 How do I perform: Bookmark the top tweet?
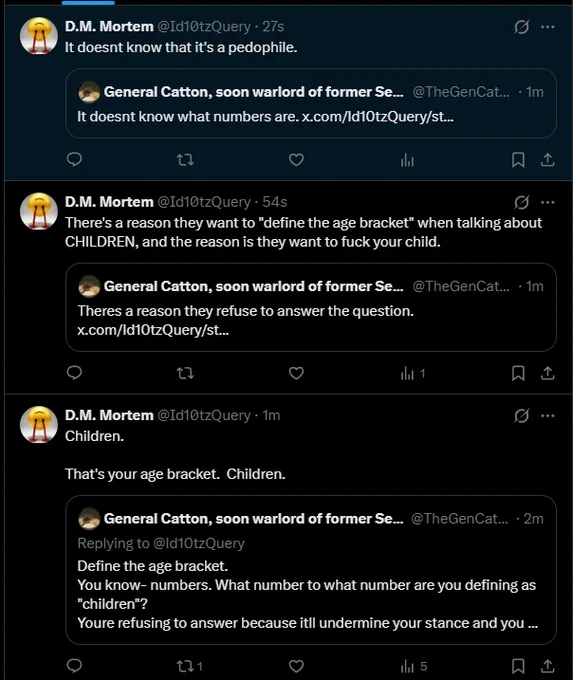[x=518, y=160]
